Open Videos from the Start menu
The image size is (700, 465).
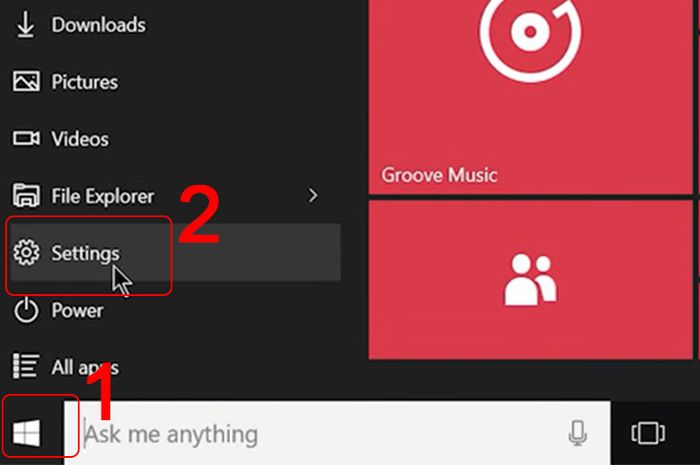[x=174, y=139]
